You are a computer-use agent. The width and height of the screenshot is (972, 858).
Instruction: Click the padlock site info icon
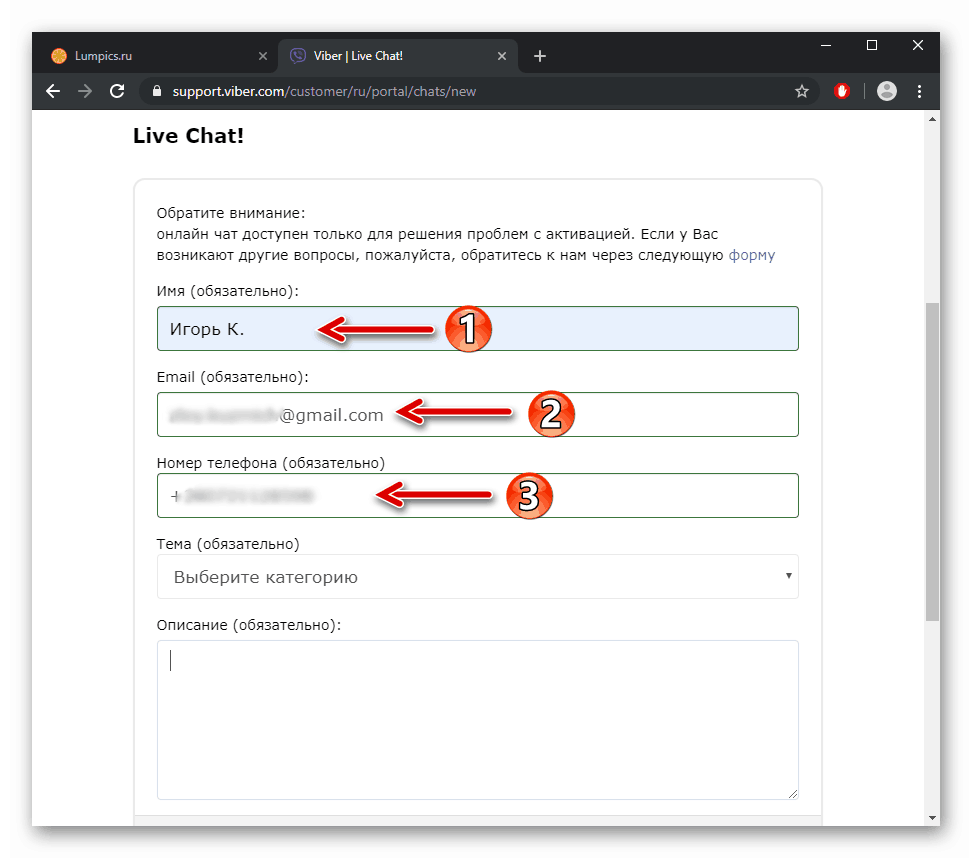click(157, 91)
